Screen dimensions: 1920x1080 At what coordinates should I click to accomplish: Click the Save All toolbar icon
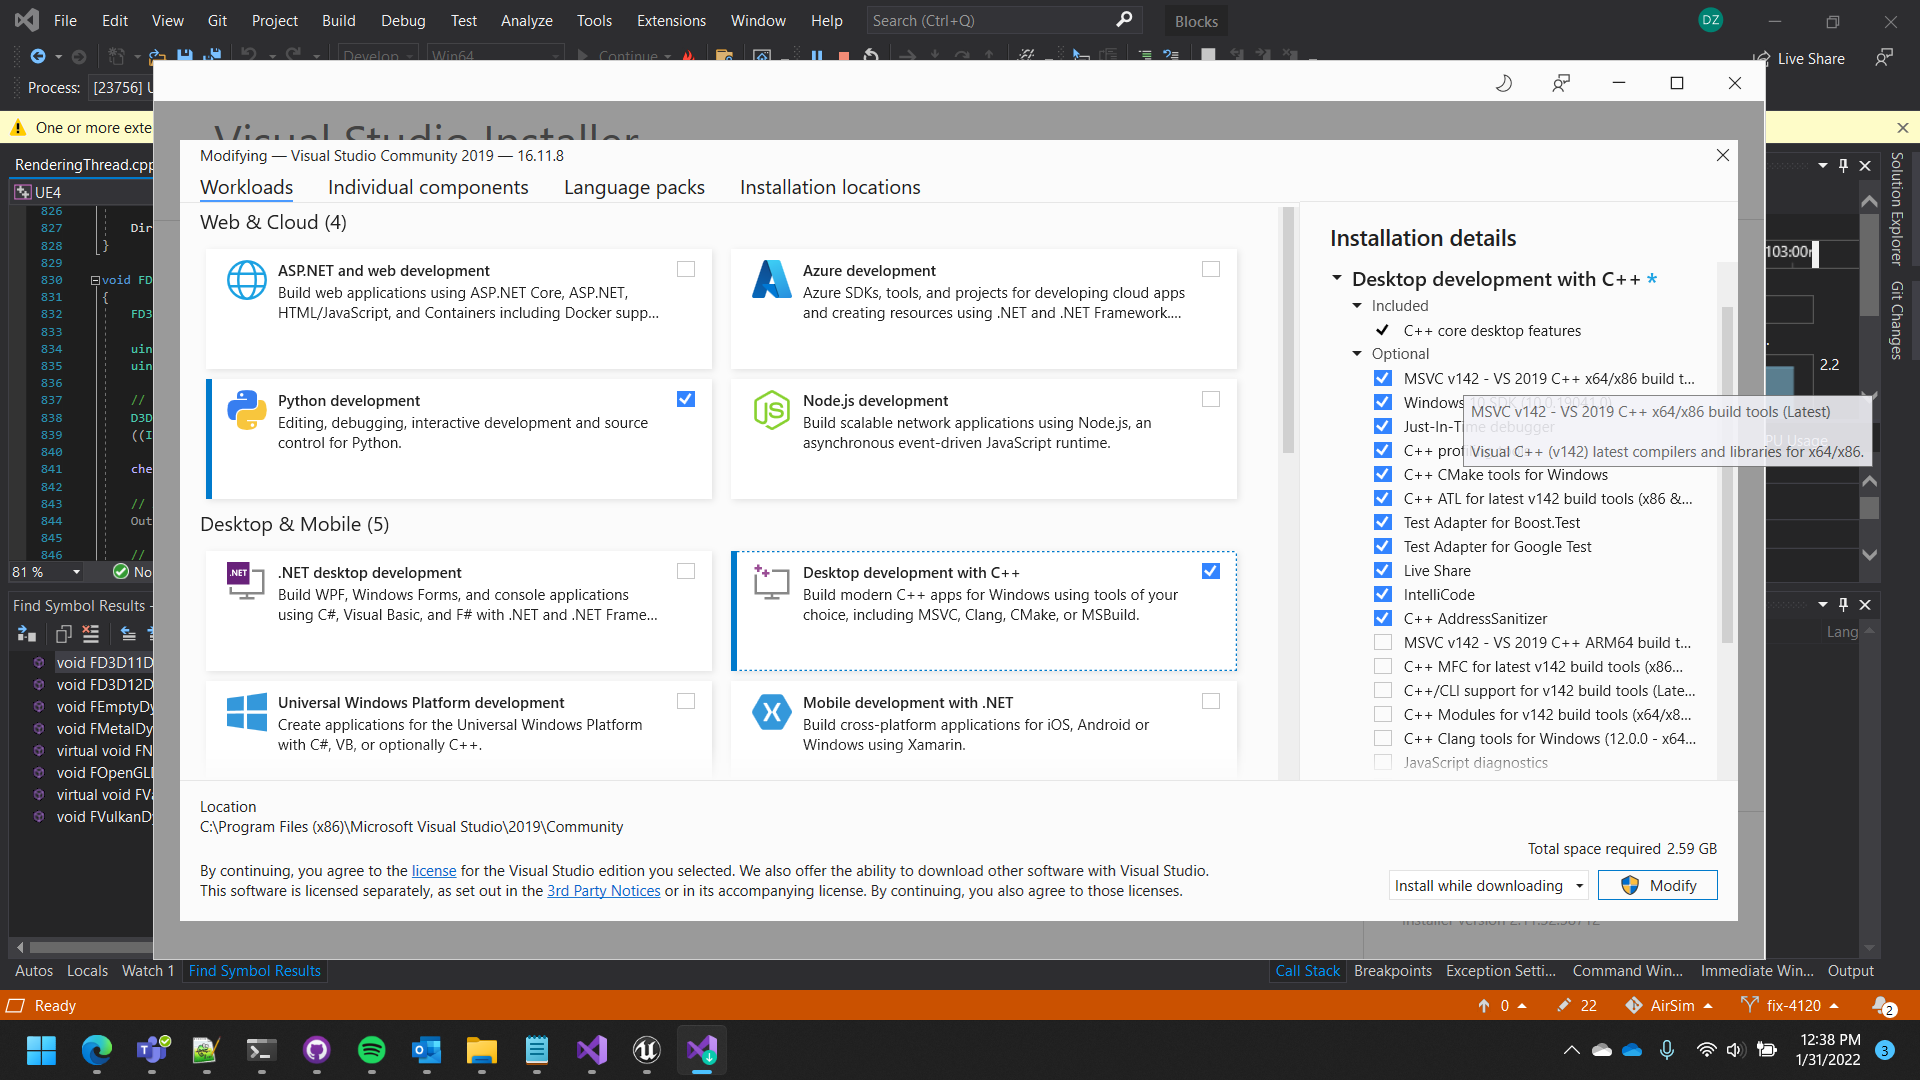point(212,56)
